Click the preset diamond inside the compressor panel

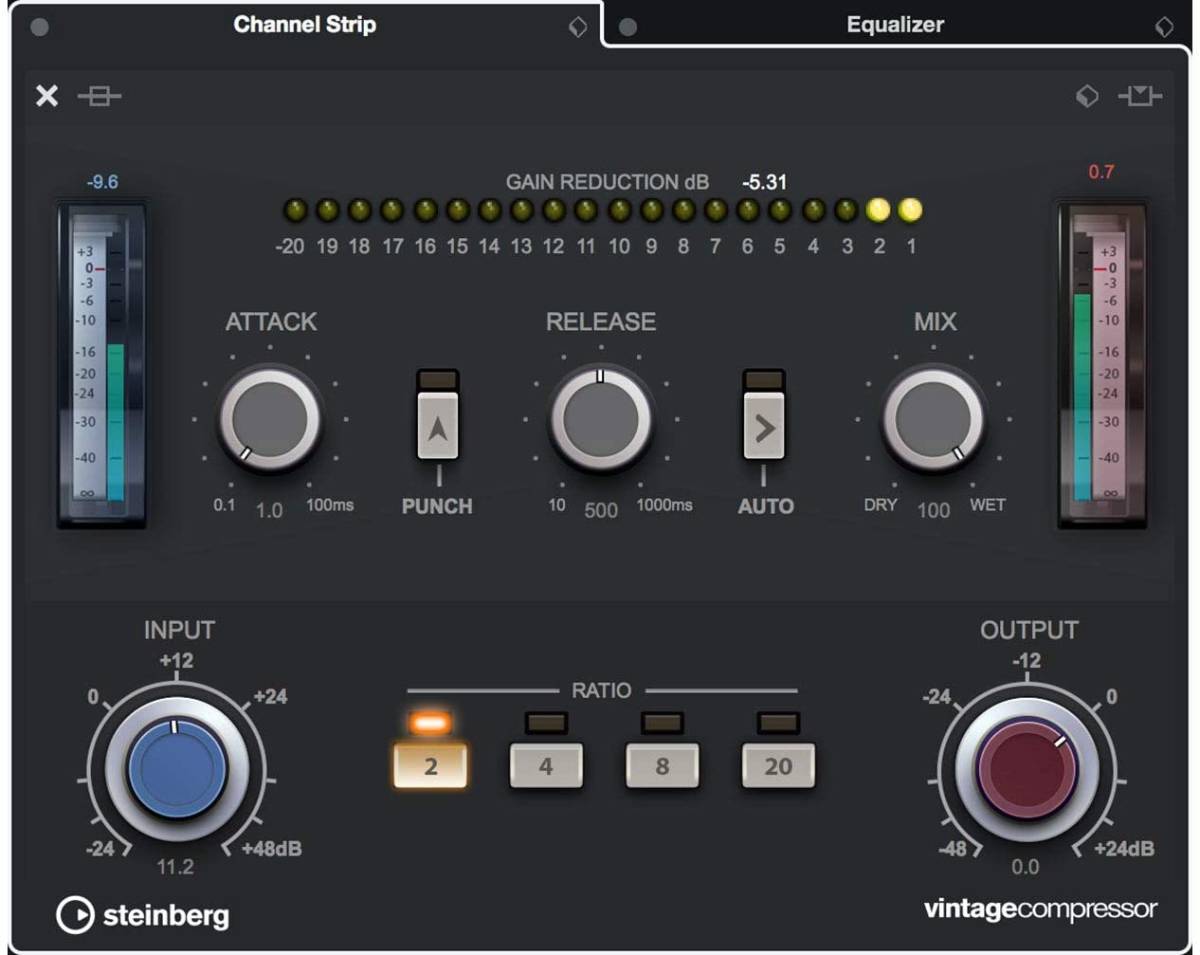coord(1087,96)
